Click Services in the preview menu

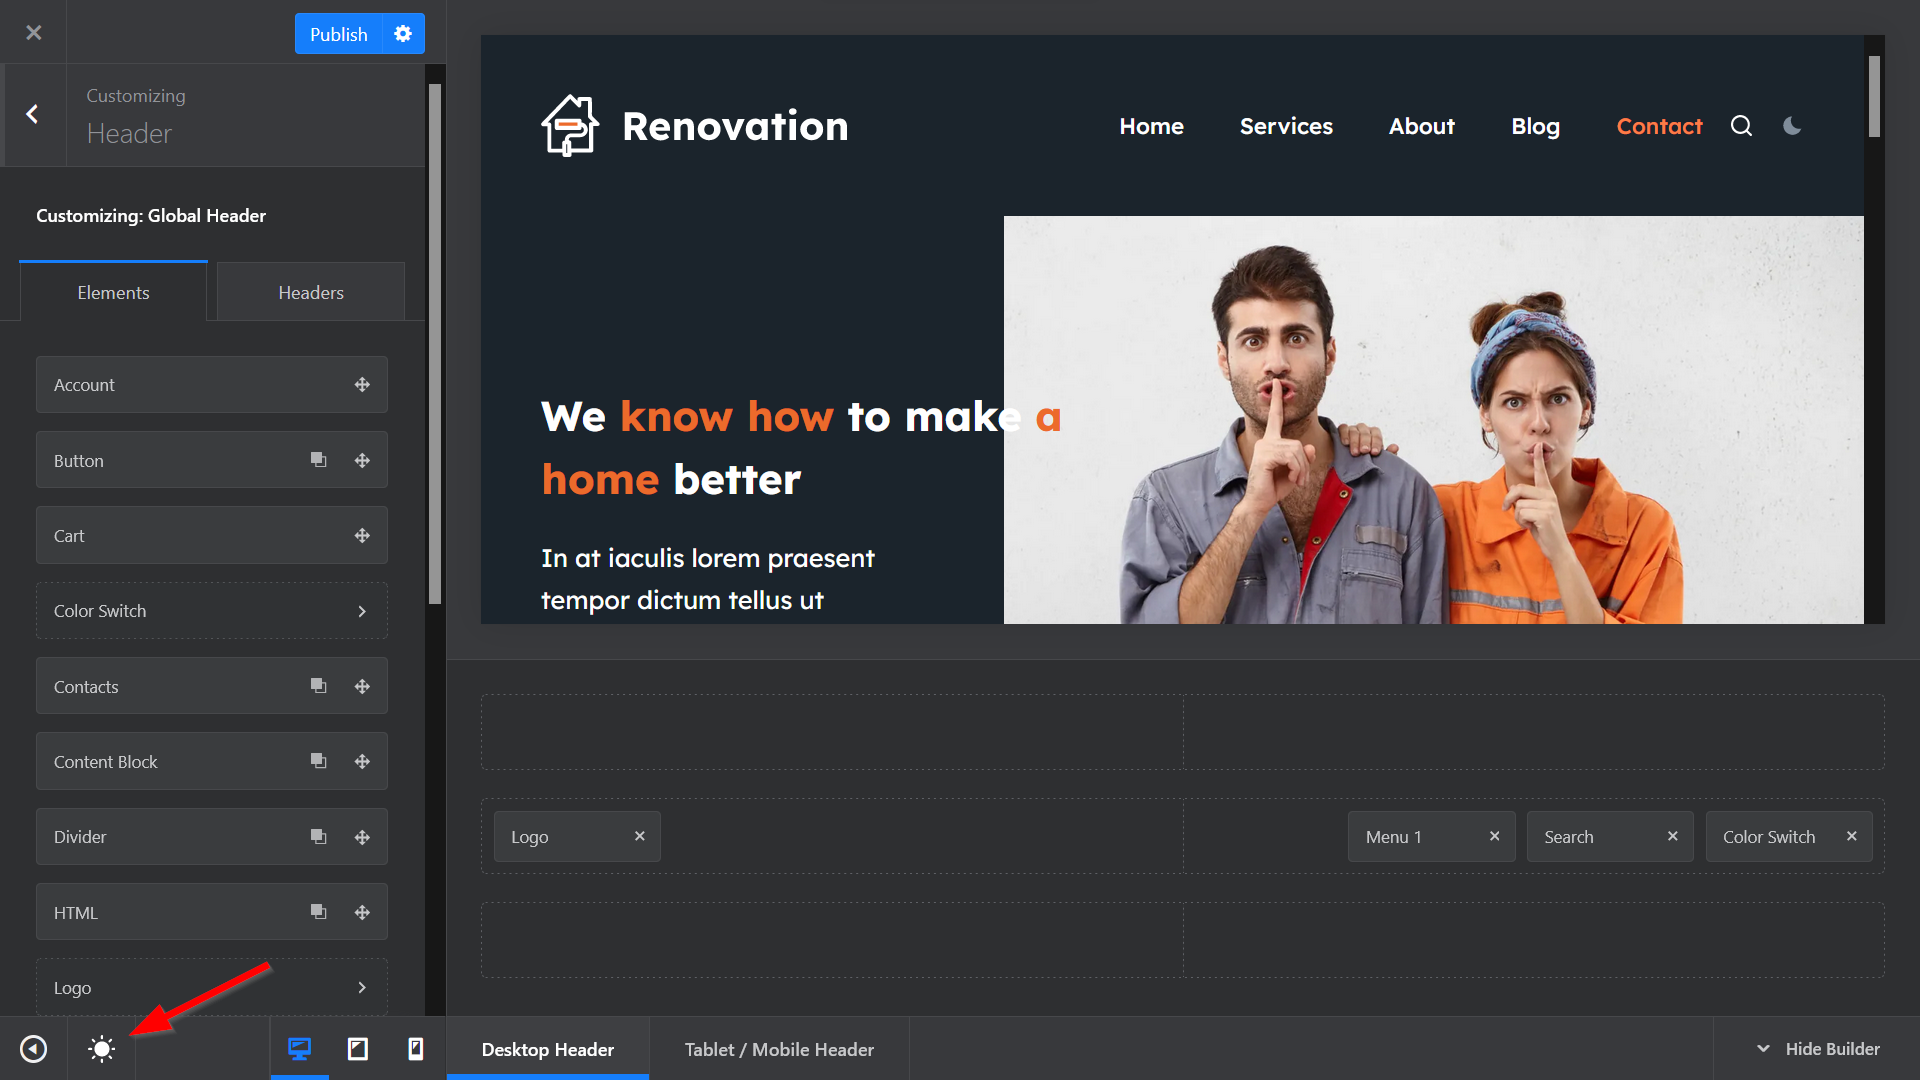(1286, 127)
